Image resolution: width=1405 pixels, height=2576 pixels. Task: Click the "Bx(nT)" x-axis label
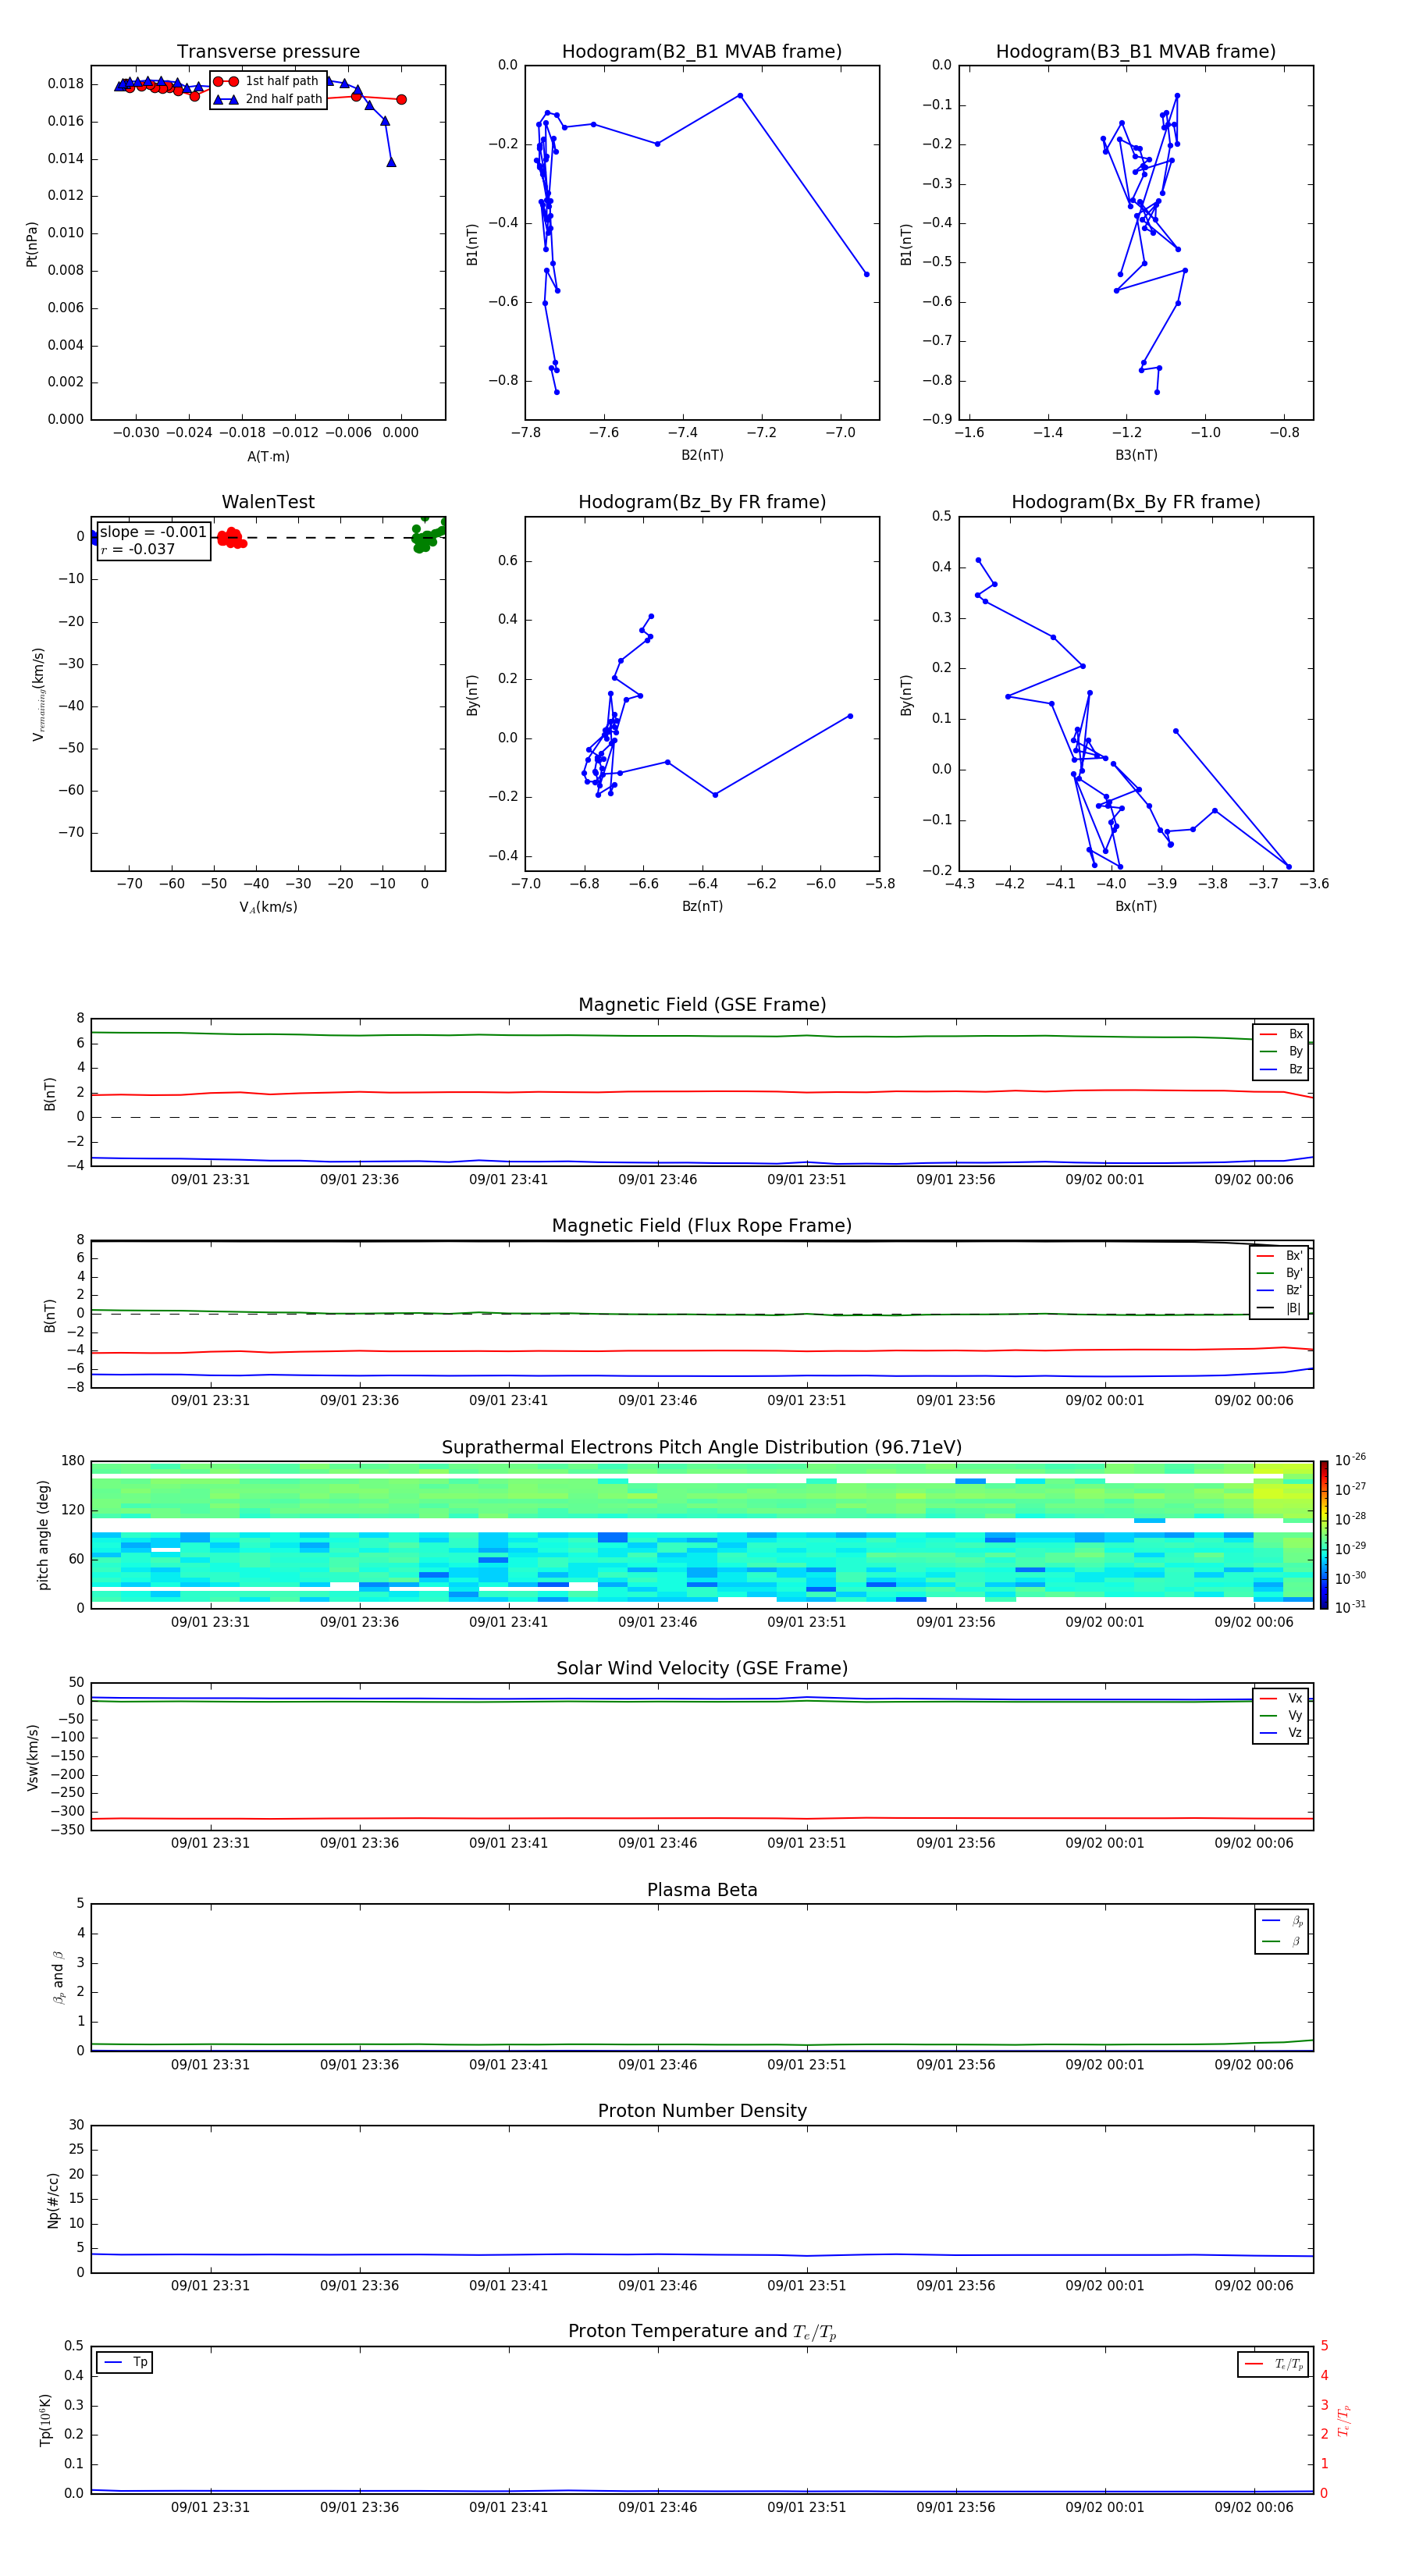[x=1136, y=906]
